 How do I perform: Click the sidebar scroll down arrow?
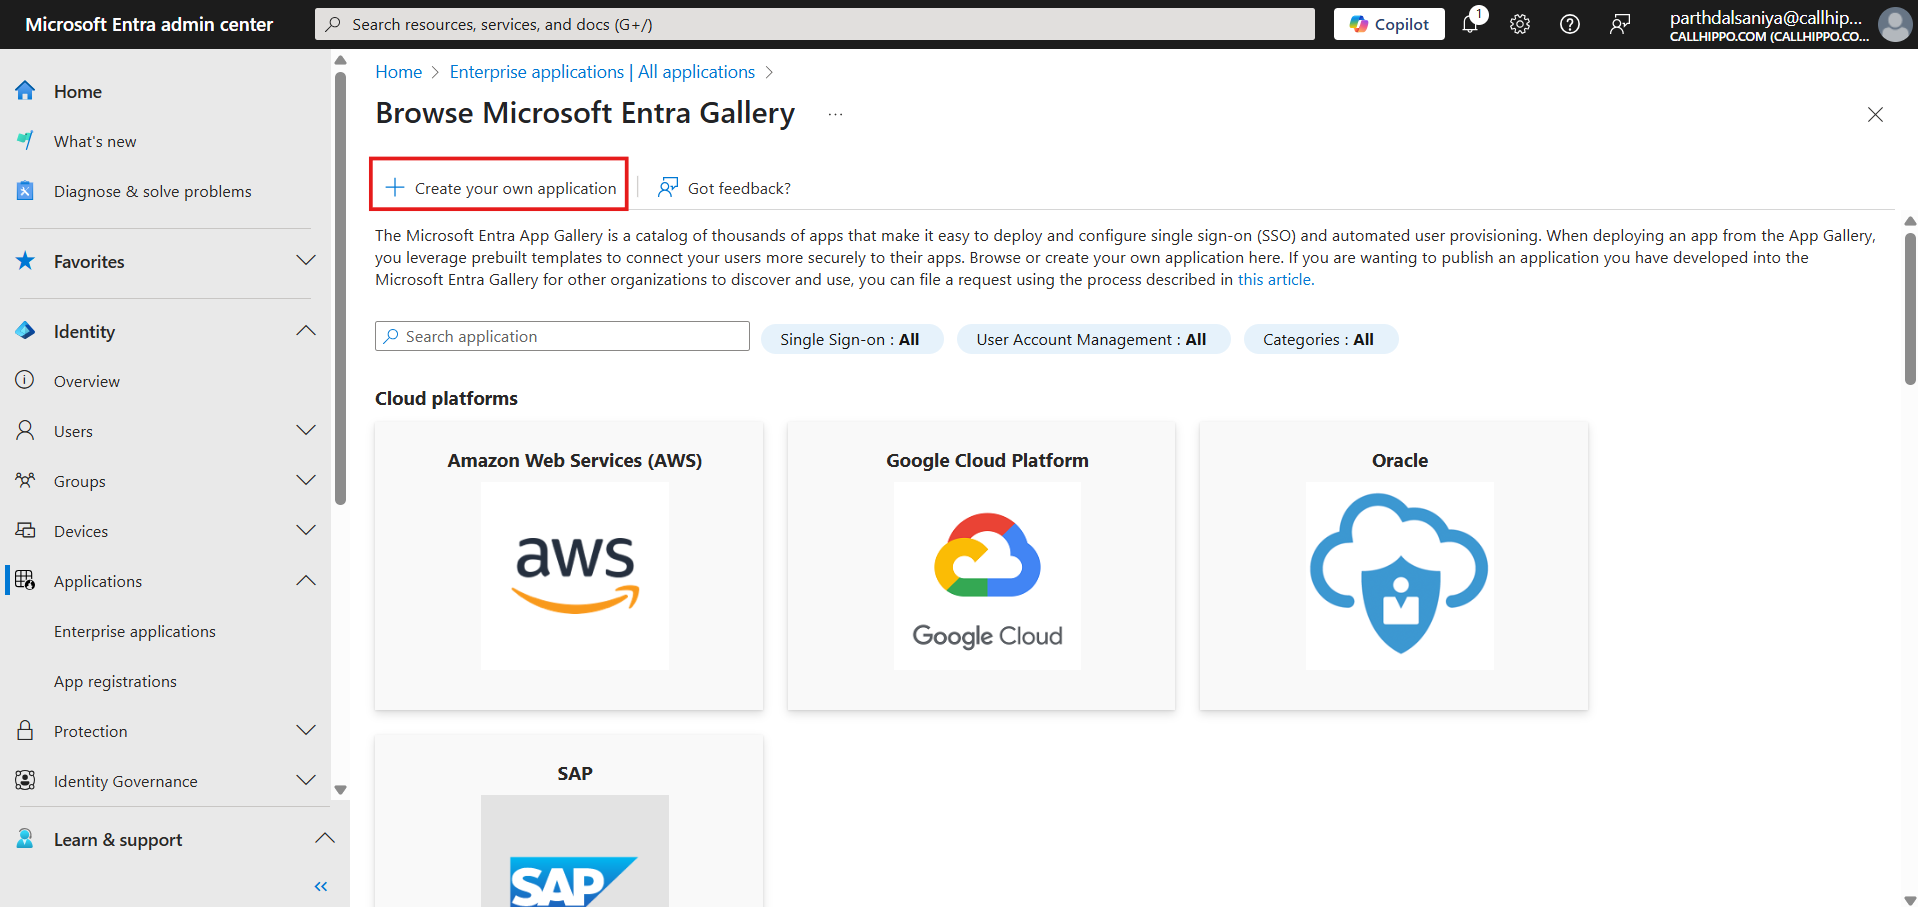click(340, 790)
